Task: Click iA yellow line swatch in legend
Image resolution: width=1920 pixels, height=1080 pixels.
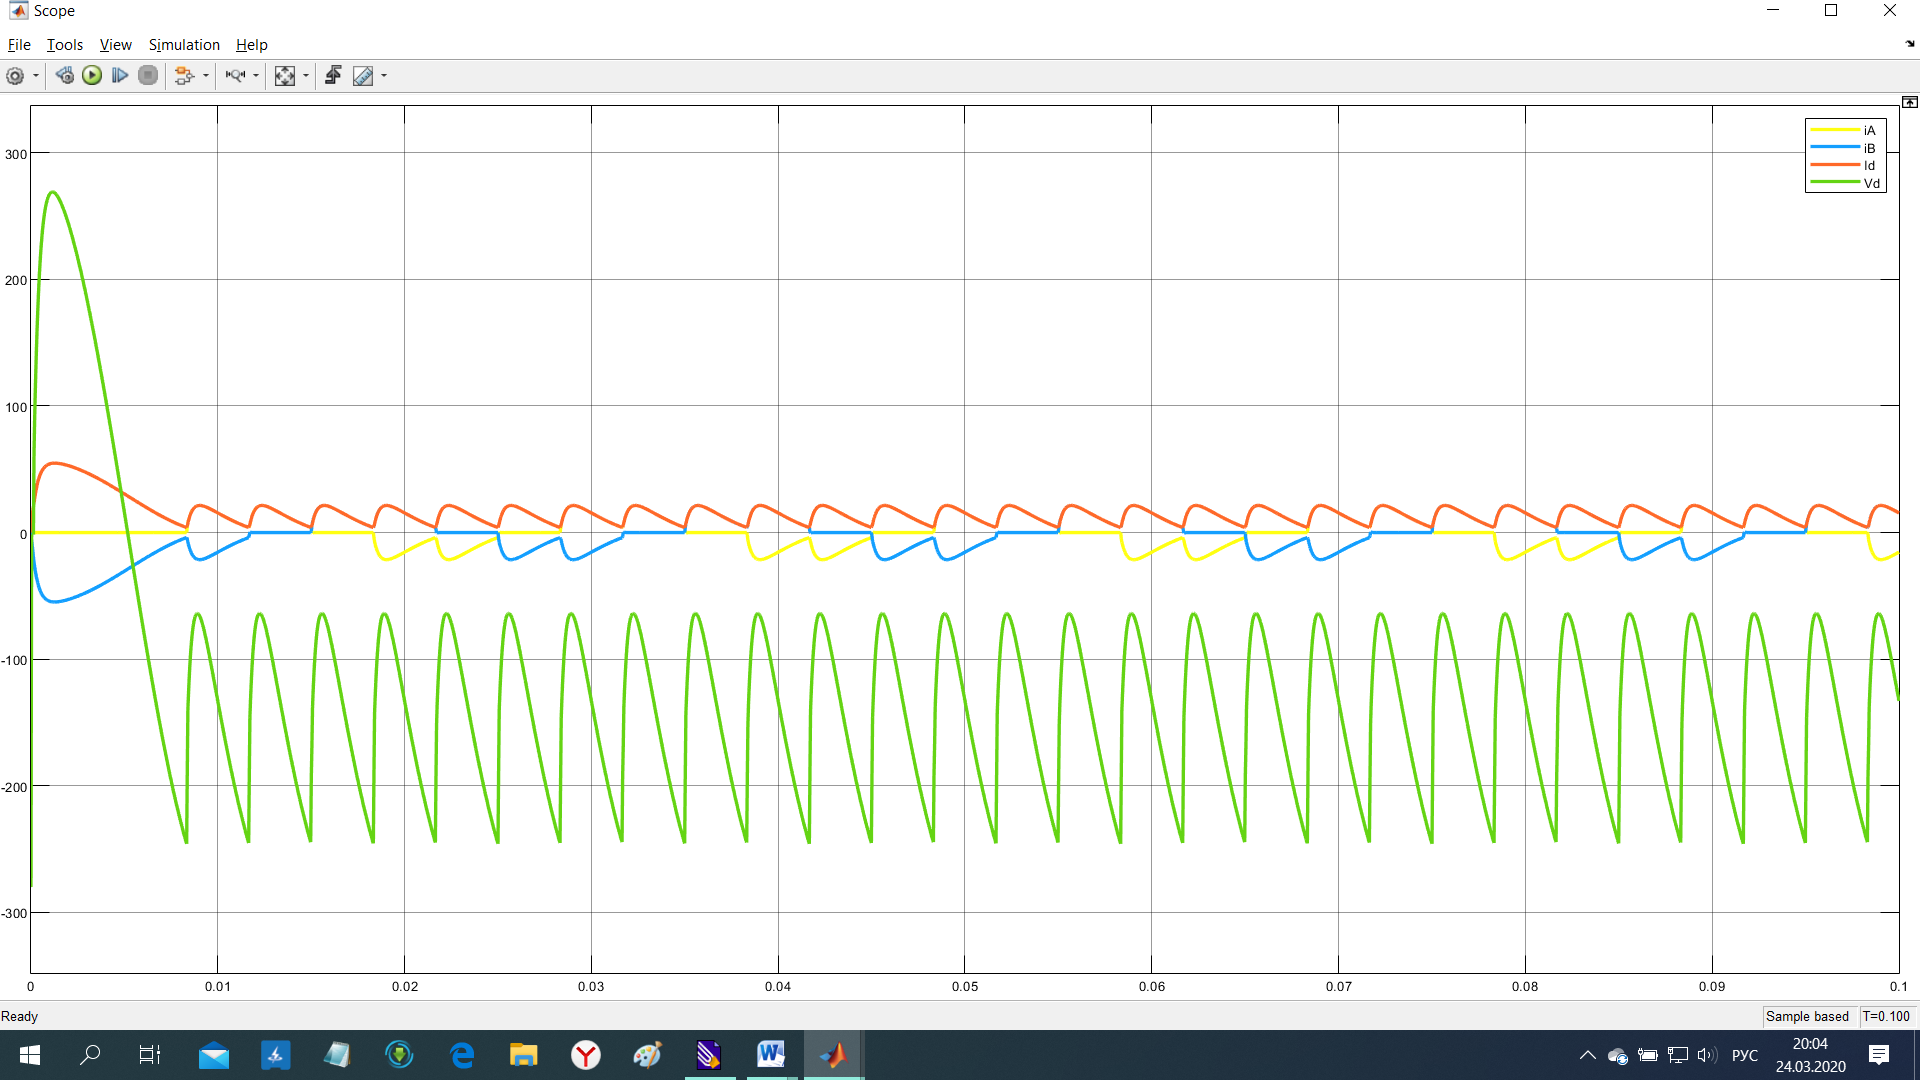Action: tap(1834, 131)
